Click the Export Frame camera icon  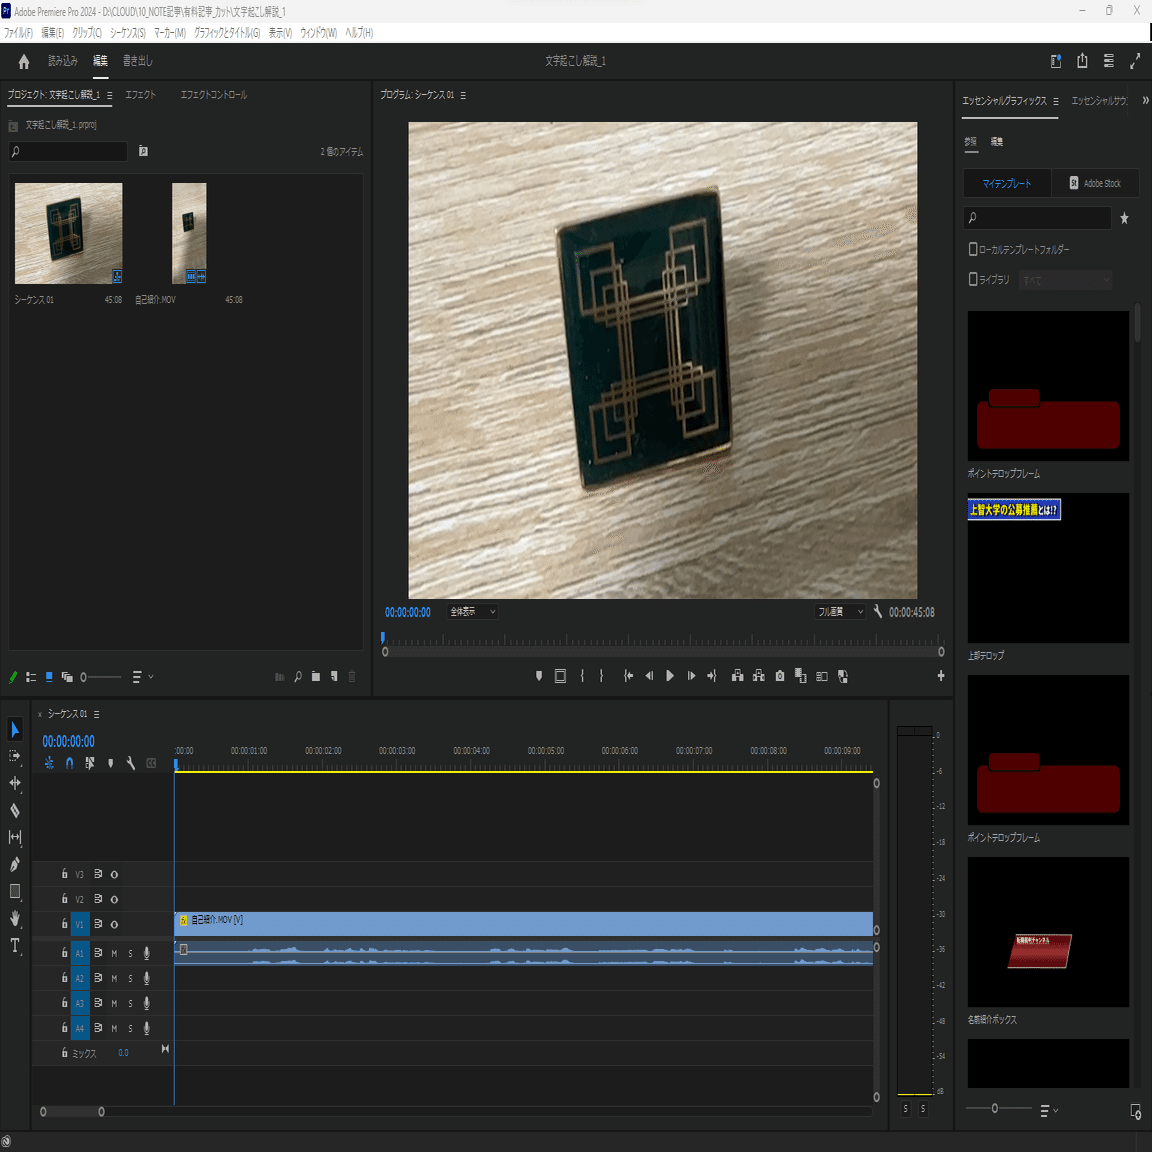tap(779, 676)
